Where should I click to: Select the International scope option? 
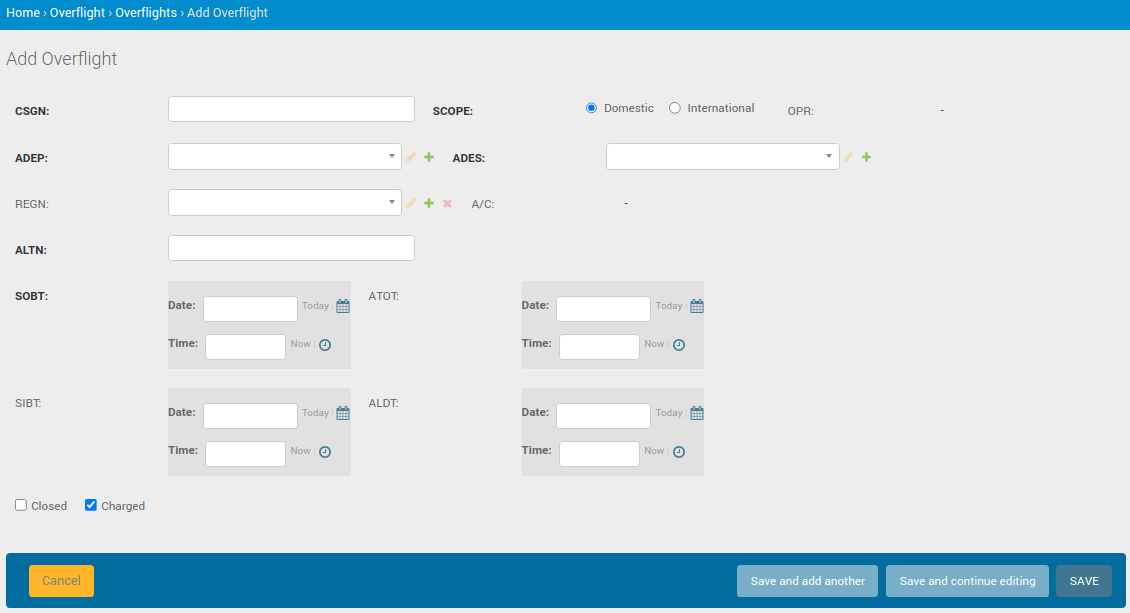pyautogui.click(x=675, y=108)
